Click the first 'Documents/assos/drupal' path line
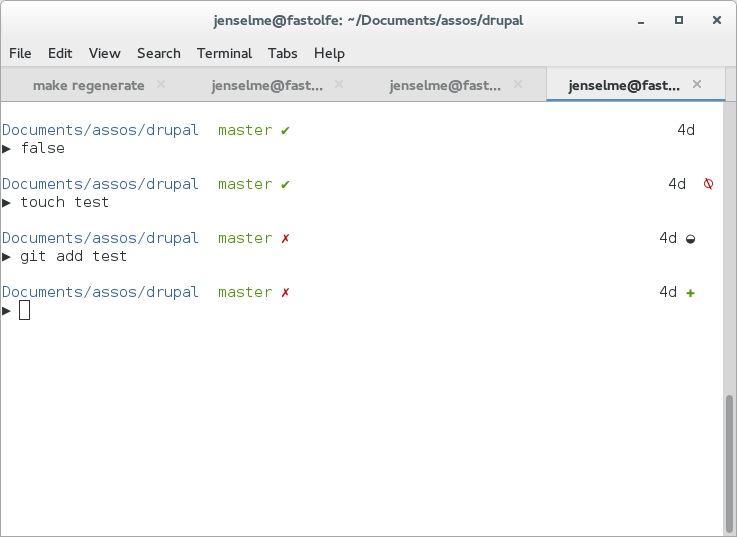Viewport: 737px width, 537px height. (x=100, y=130)
